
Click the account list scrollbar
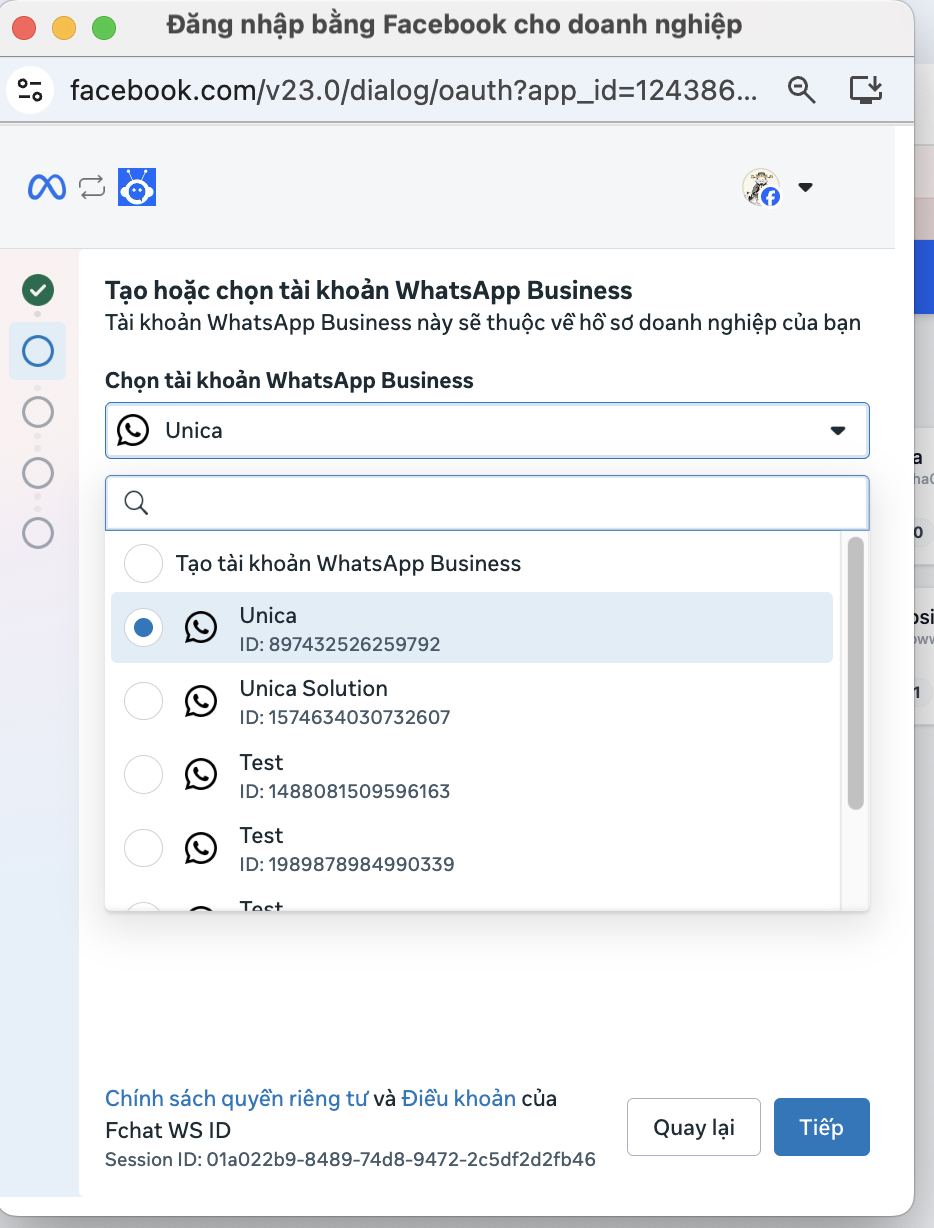click(855, 673)
